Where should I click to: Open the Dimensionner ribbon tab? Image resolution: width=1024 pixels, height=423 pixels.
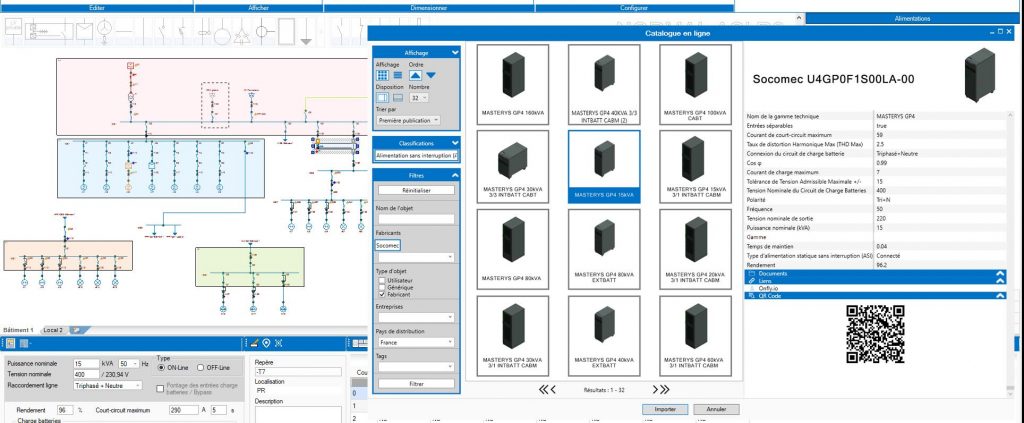(x=429, y=8)
